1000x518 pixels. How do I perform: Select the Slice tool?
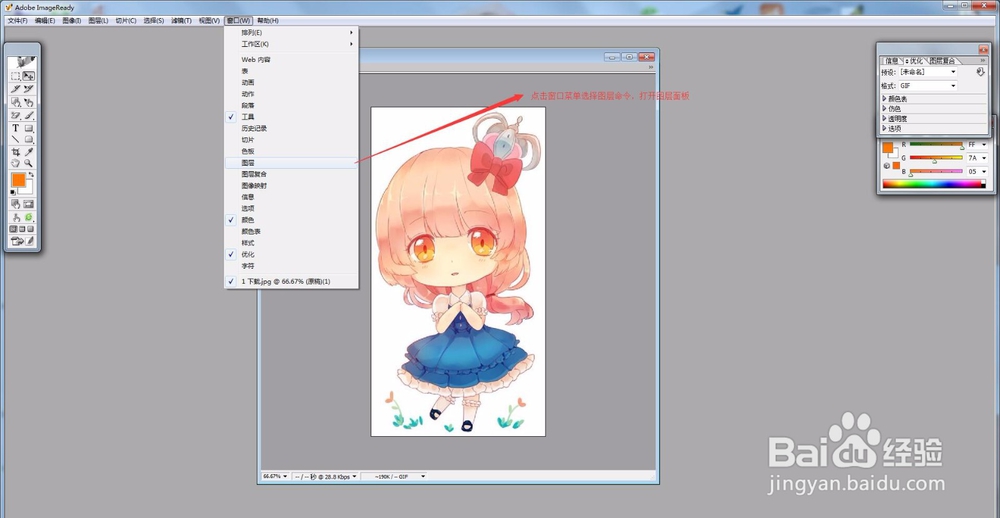[15, 89]
